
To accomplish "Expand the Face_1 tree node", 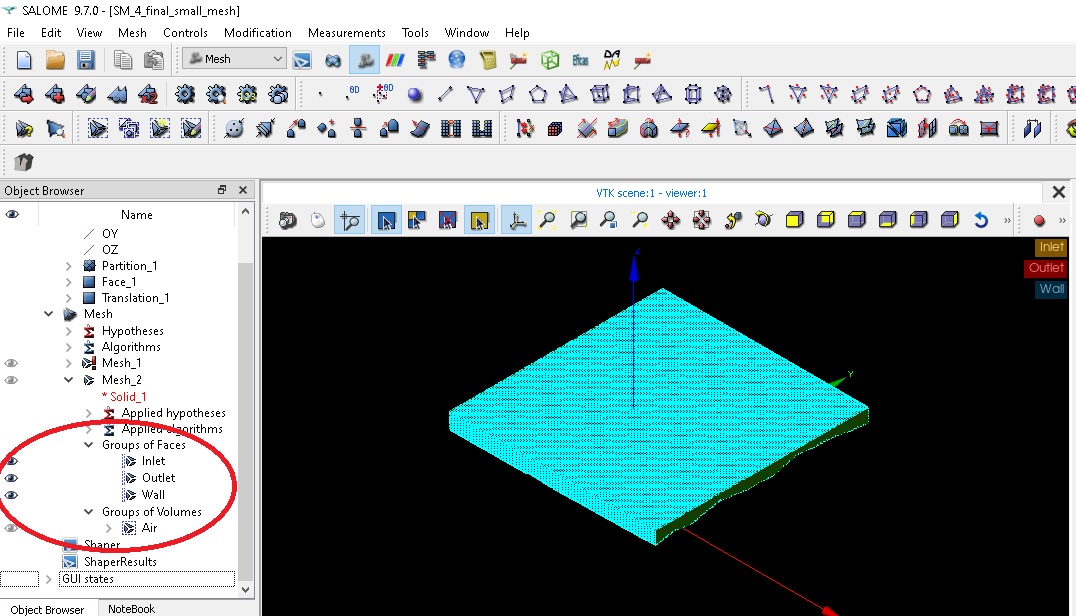I will click(69, 282).
